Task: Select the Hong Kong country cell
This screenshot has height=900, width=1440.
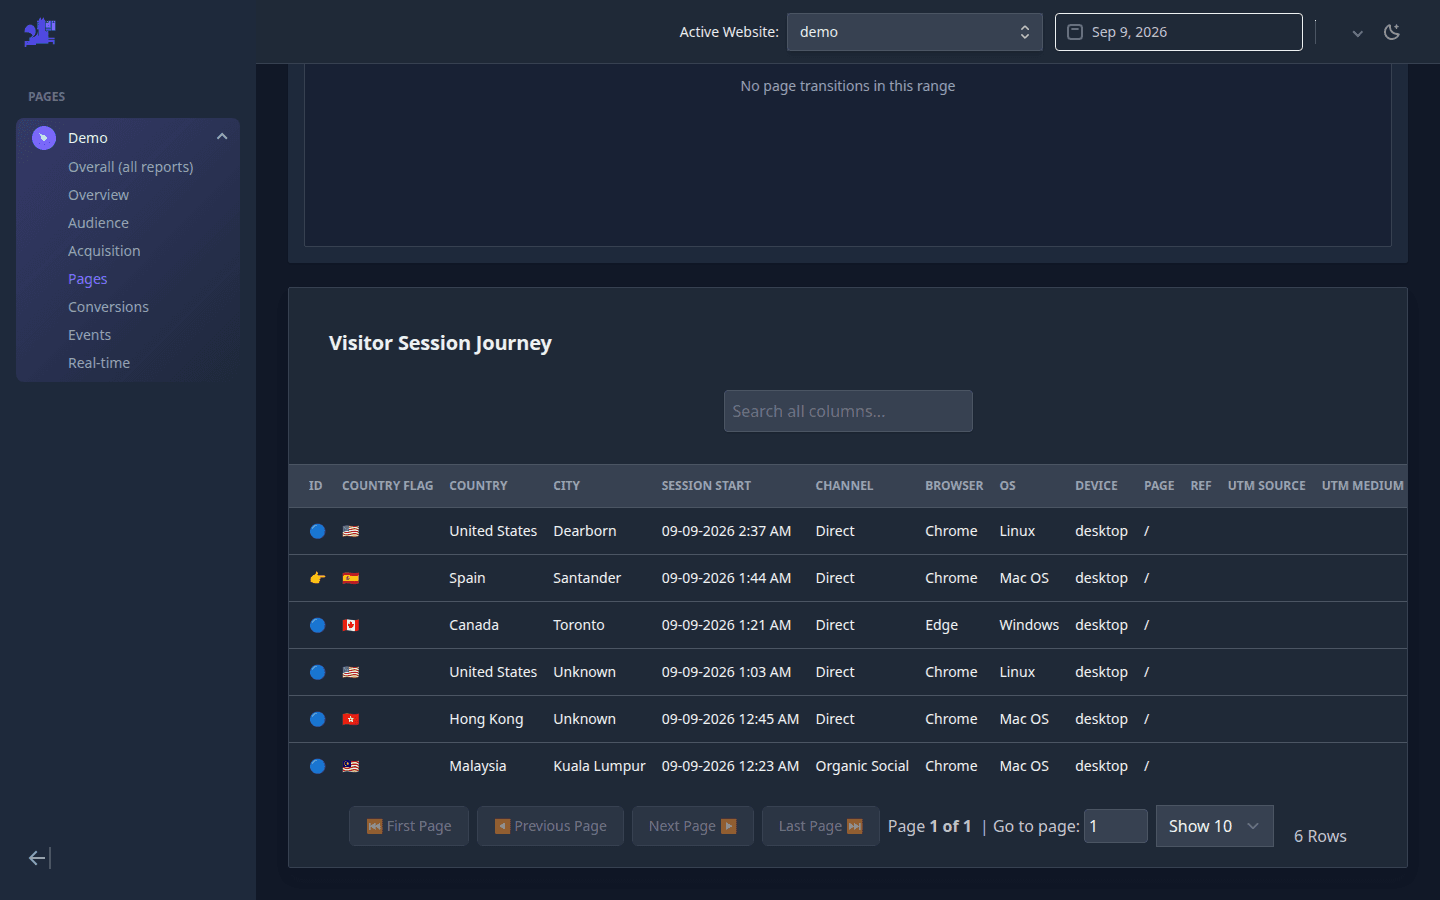Action: [x=486, y=719]
